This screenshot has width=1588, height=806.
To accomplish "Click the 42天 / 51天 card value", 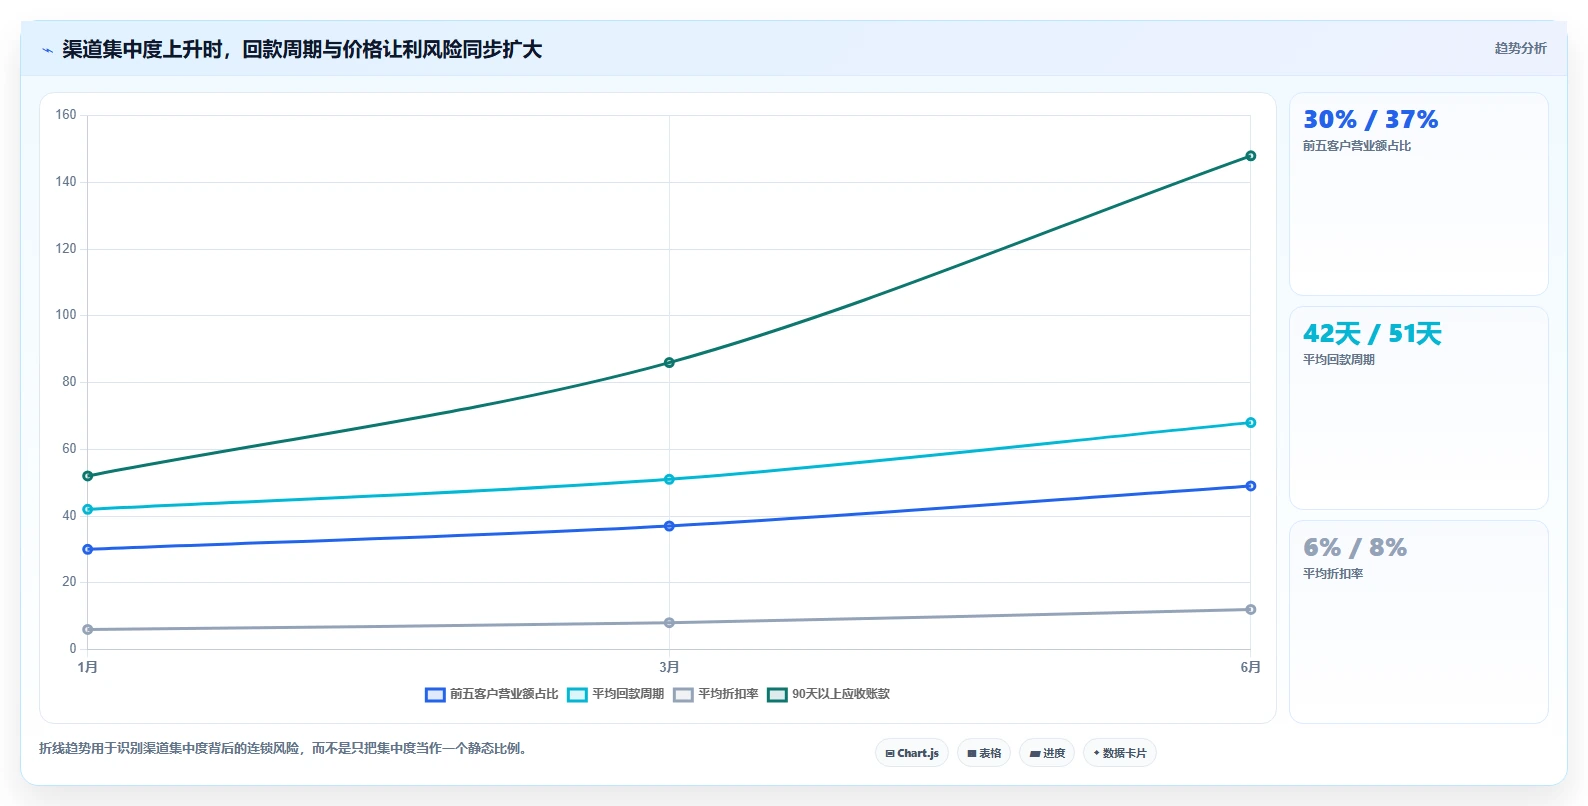I will (1372, 334).
